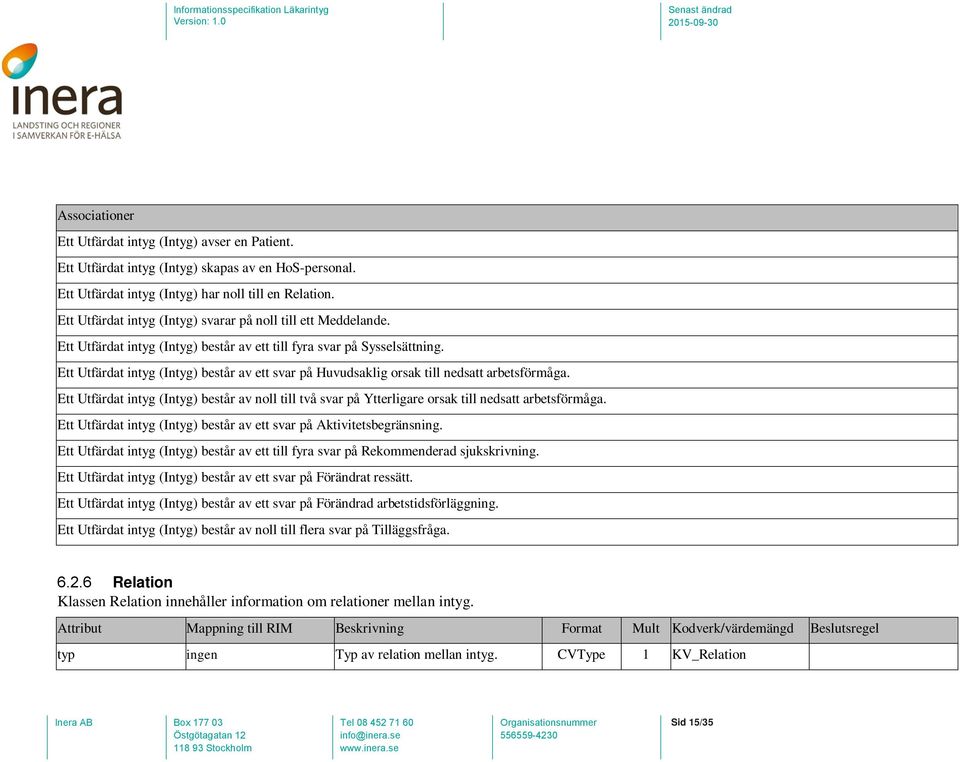The width and height of the screenshot is (960, 762).
Task: Click the 'Senast ändrad' header label
Action: pos(700,10)
